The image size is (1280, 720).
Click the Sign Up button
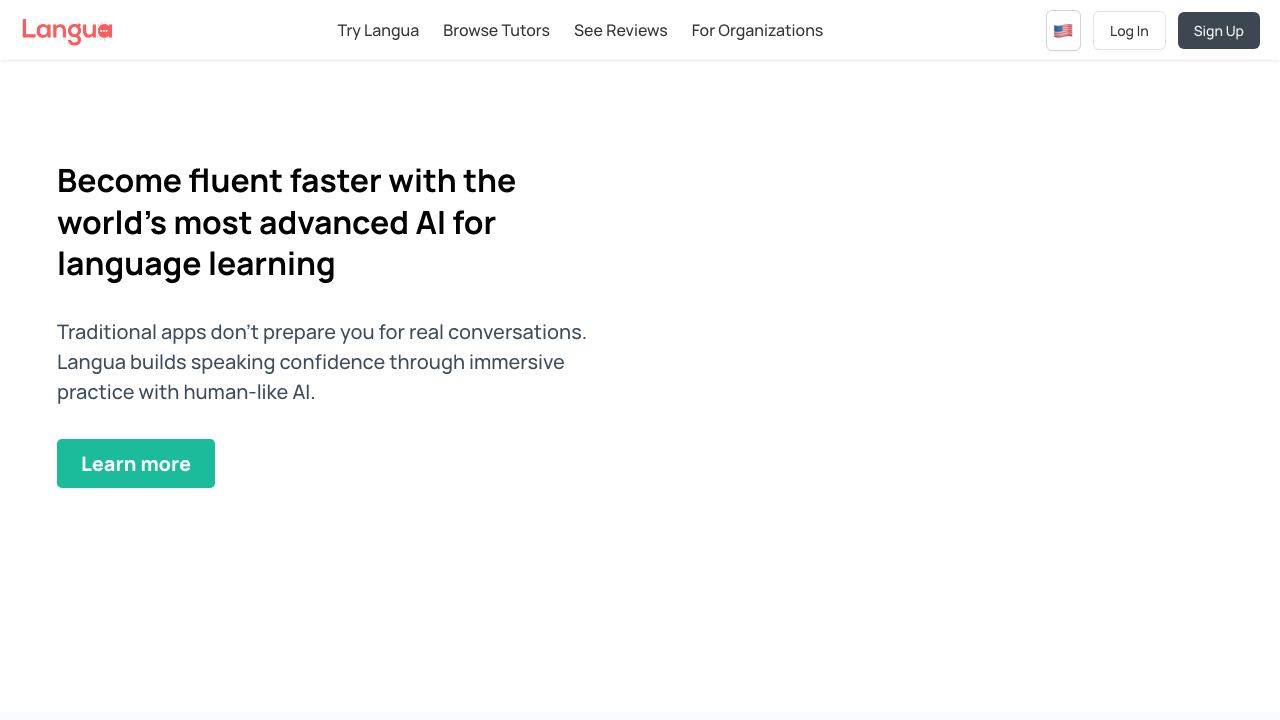coord(1218,31)
